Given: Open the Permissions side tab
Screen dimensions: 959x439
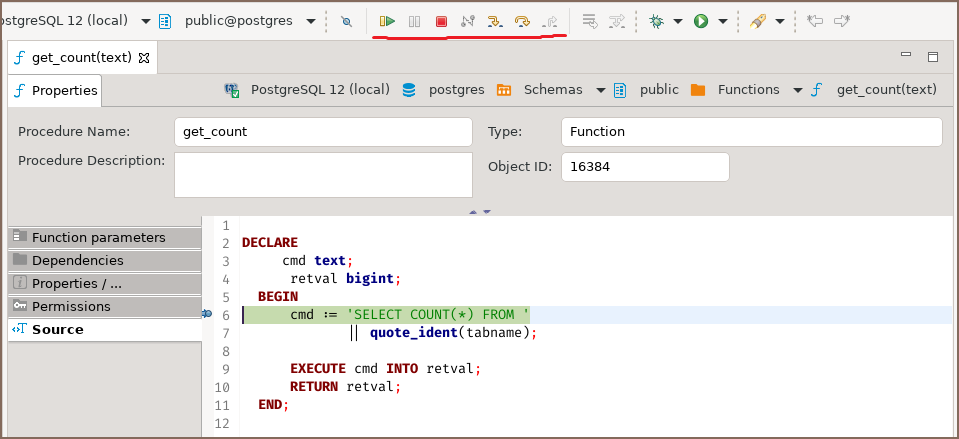Looking at the screenshot, I should pyautogui.click(x=71, y=306).
